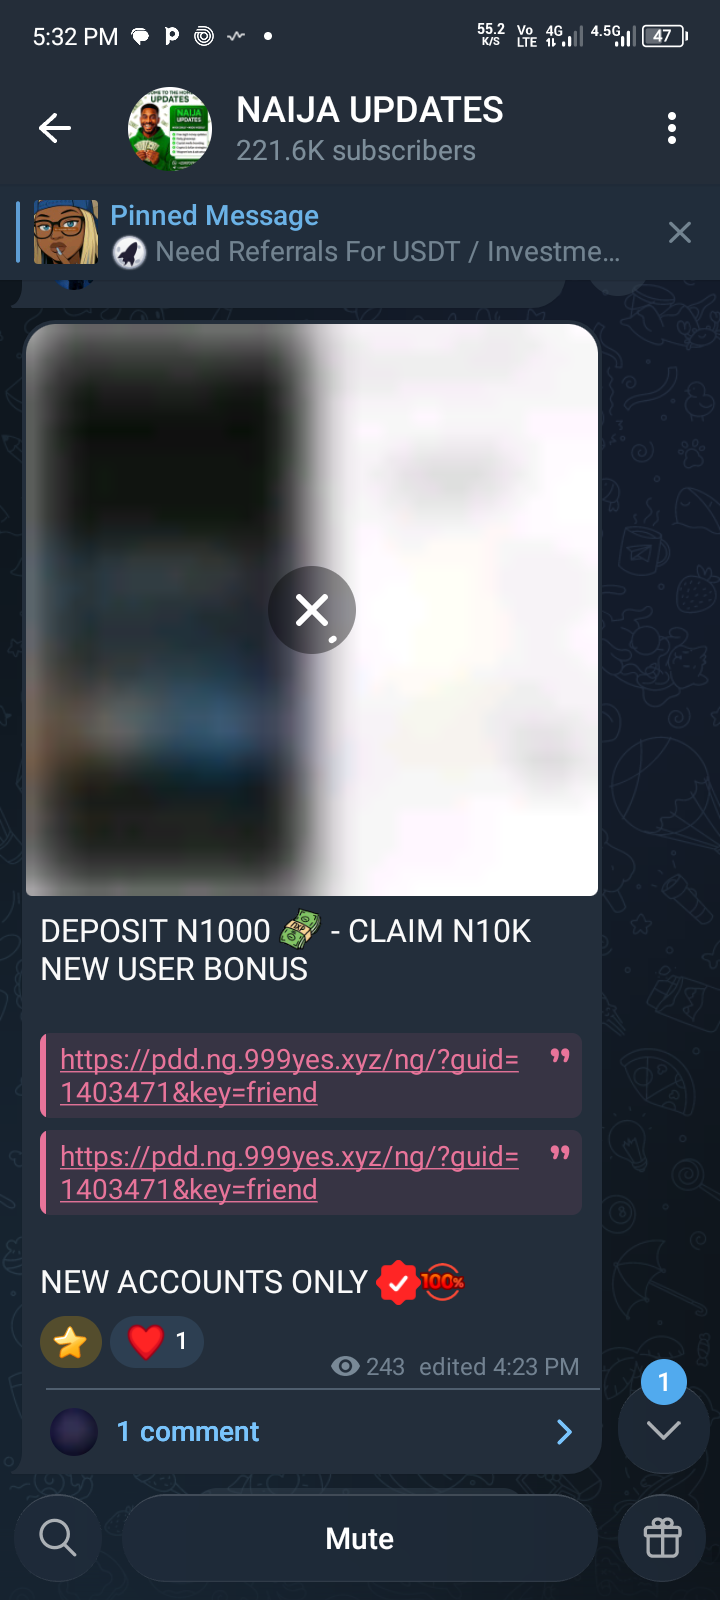Toggle the red heart reaction
Viewport: 720px width, 1600px height.
[157, 1341]
